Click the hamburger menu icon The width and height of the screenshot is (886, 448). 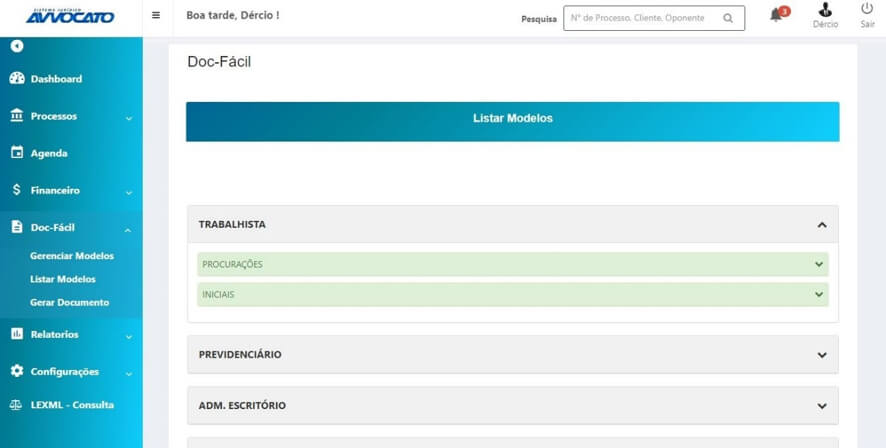[x=155, y=16]
